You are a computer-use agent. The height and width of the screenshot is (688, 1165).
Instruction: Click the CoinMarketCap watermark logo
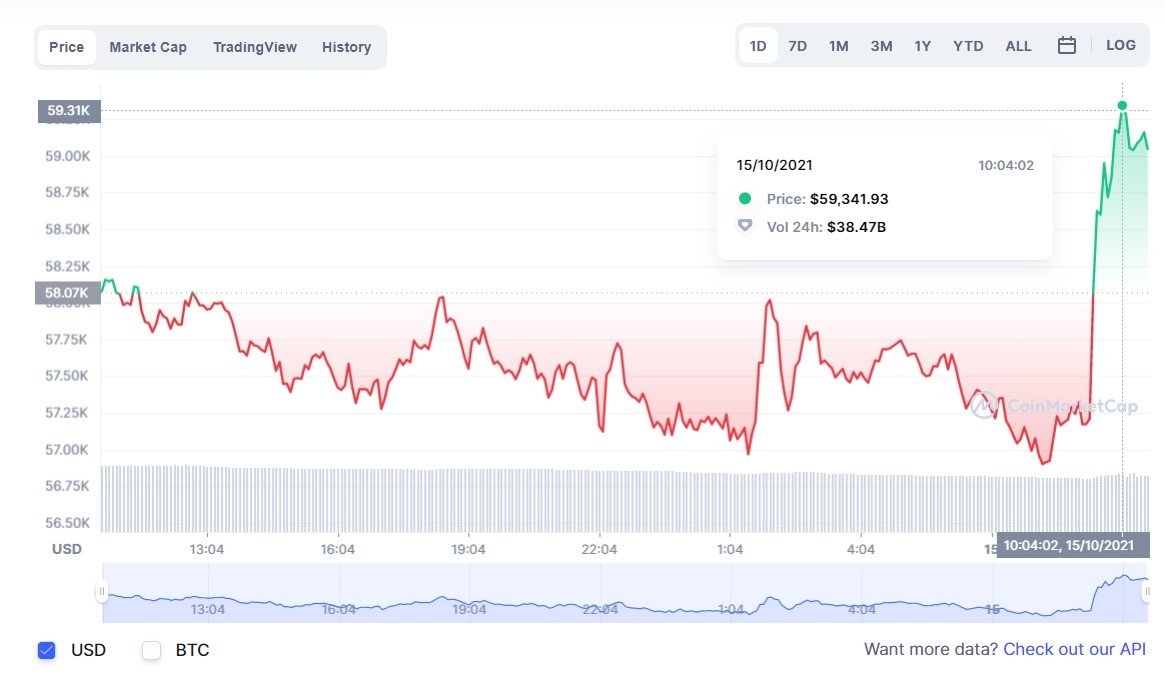[x=983, y=405]
